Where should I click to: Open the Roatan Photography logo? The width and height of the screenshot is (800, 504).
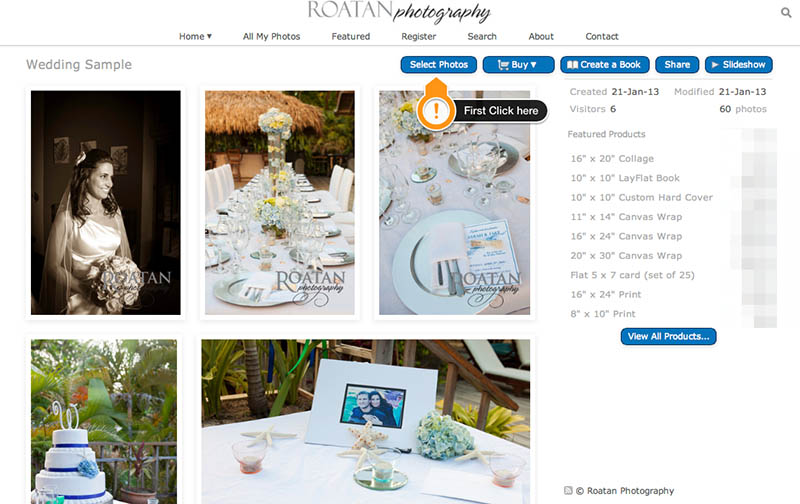click(399, 12)
